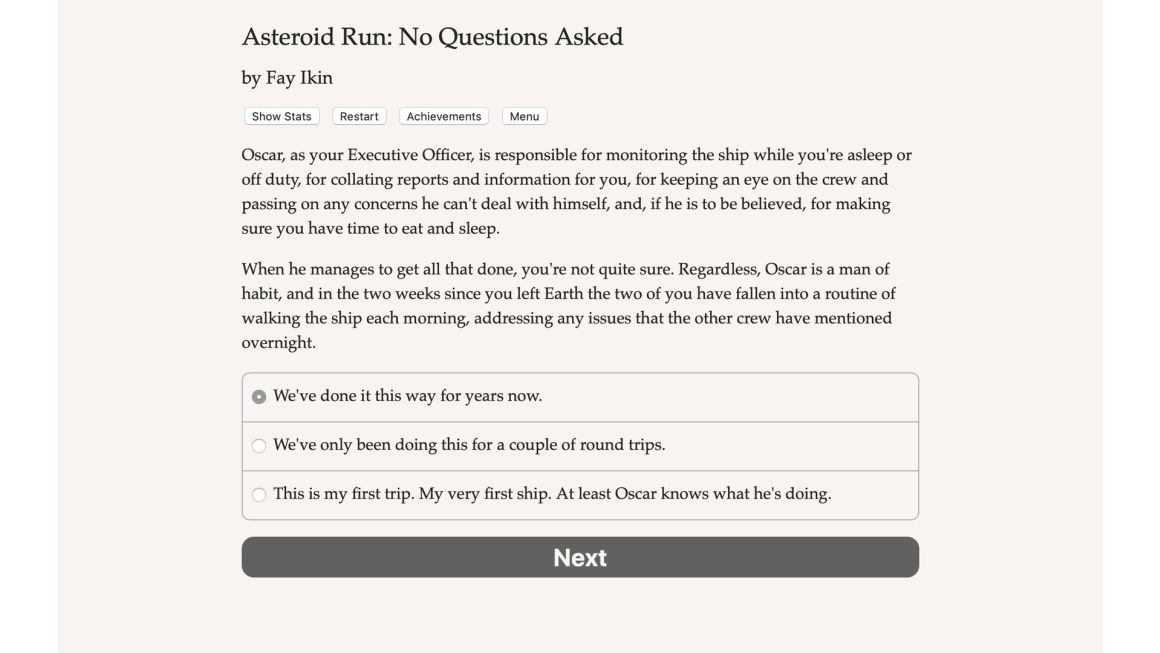Screen dimensions: 1160x653
Task: Click the title 'Asteroid Run: No Questions Asked'
Action: 432,37
